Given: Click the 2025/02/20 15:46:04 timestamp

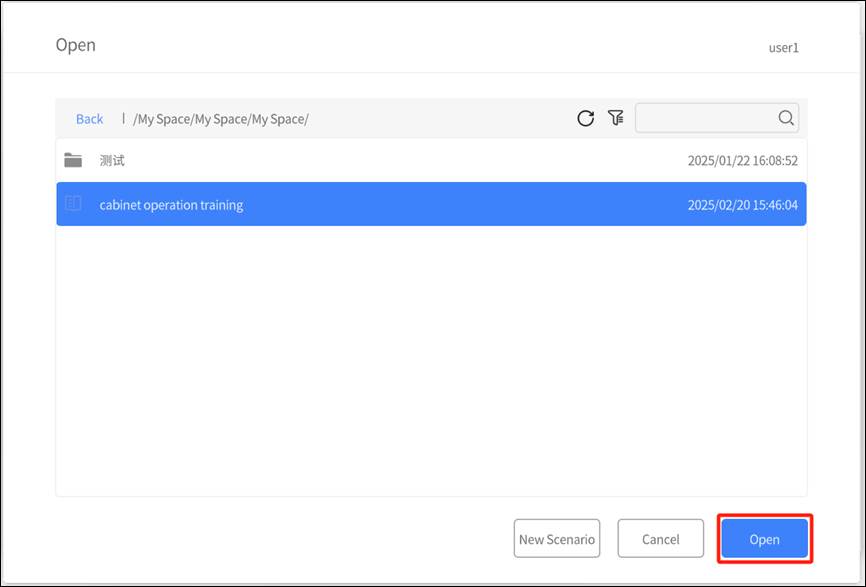Looking at the screenshot, I should pos(742,205).
